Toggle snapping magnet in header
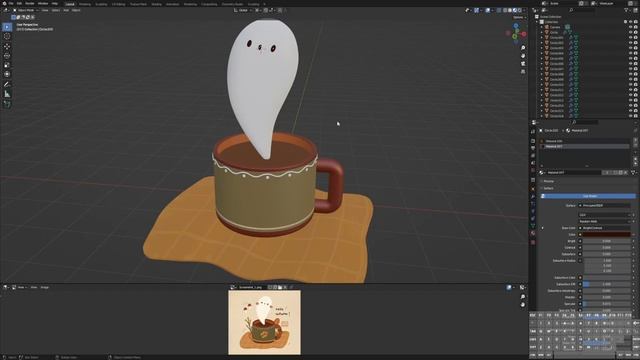This screenshot has width=640, height=360. [x=265, y=10]
